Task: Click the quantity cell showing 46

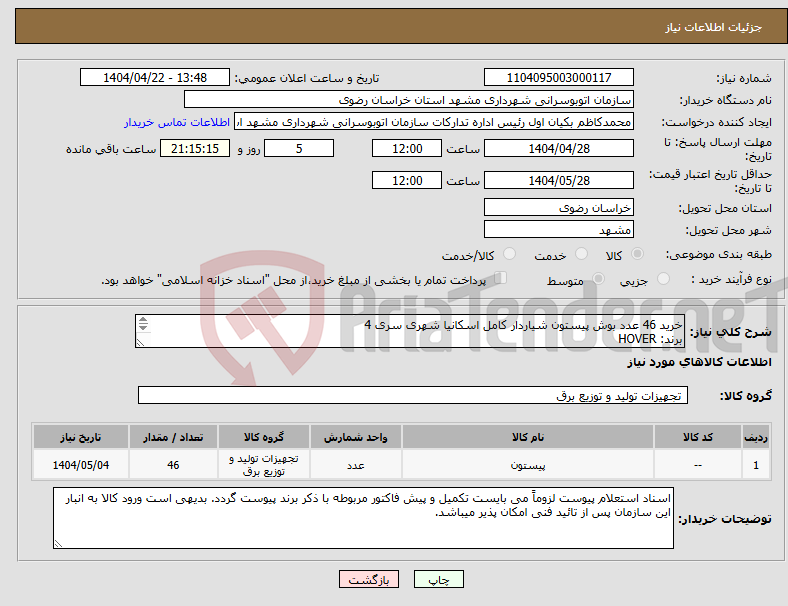Action: pyautogui.click(x=173, y=465)
